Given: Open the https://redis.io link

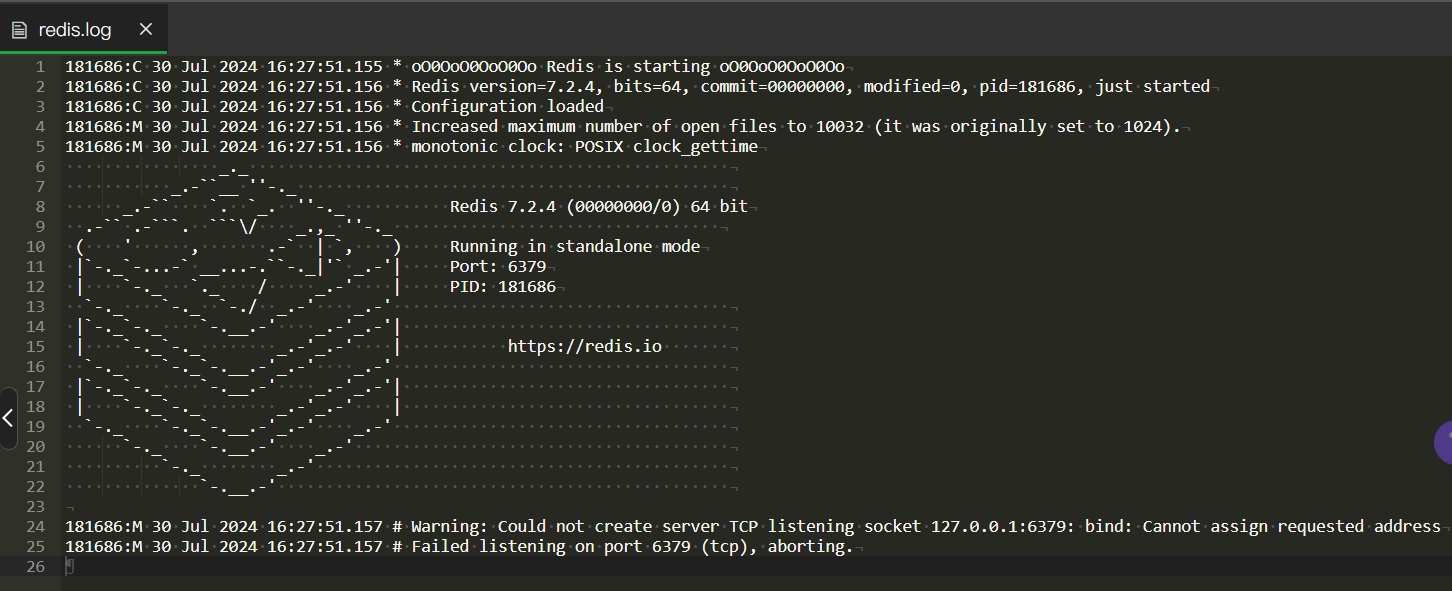Looking at the screenshot, I should tap(585, 346).
